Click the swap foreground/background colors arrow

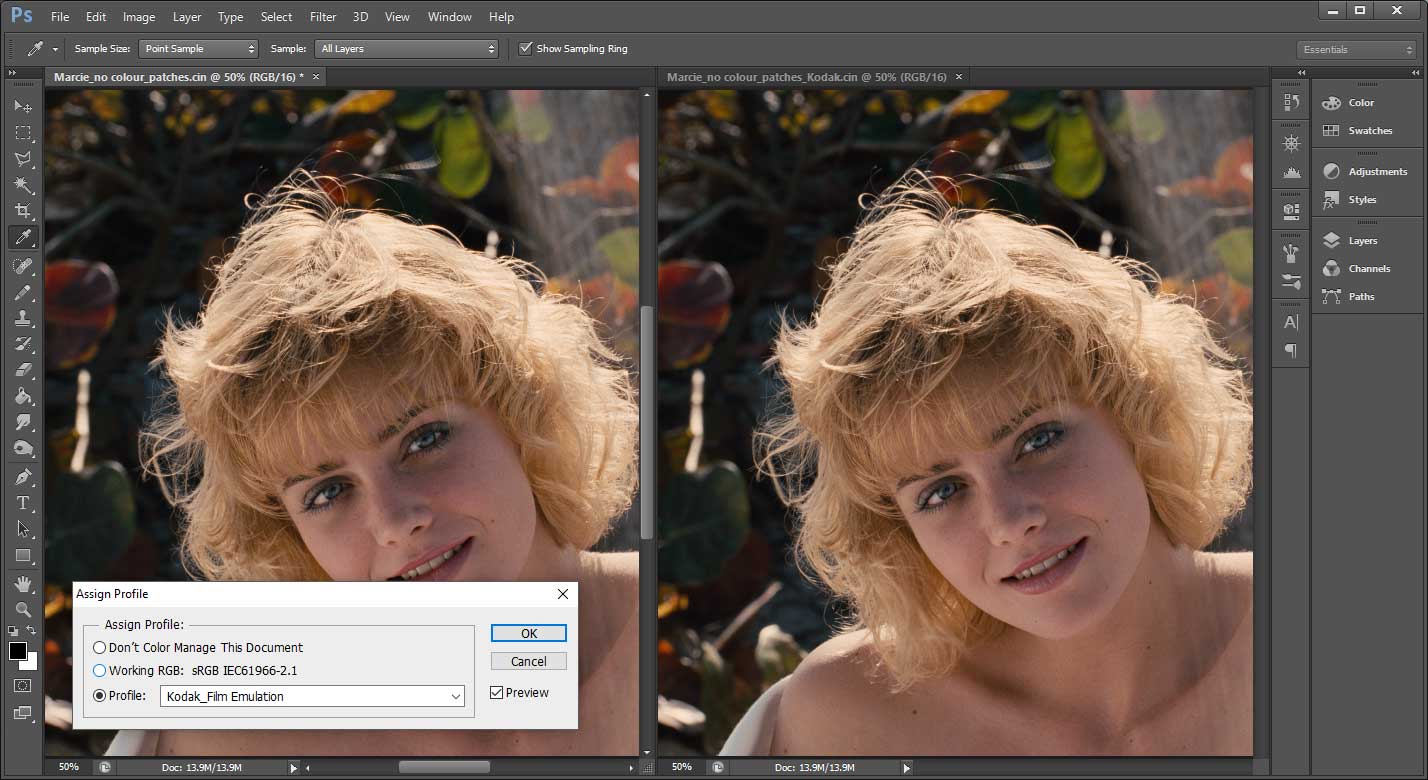[32, 631]
